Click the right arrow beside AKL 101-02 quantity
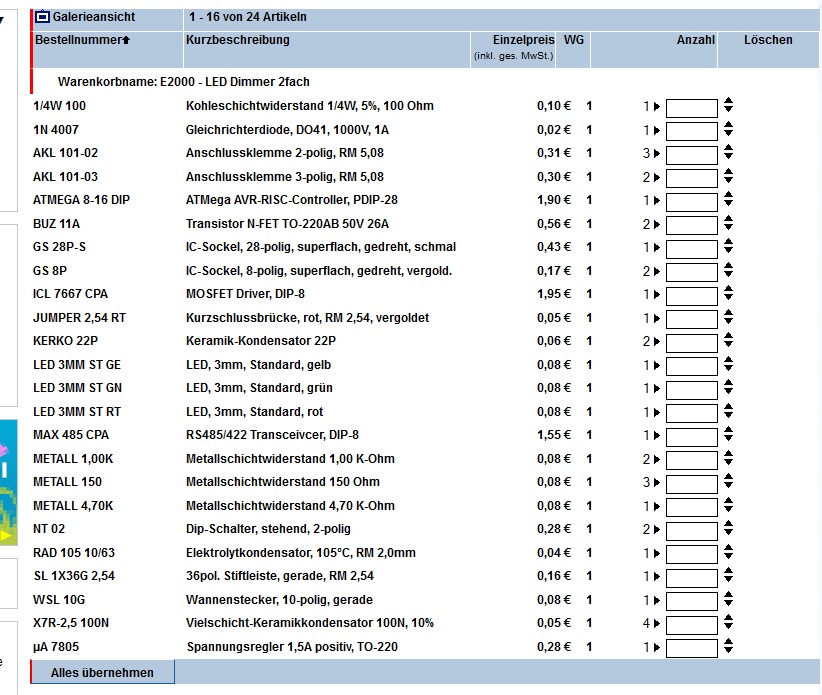Image resolution: width=822 pixels, height=695 pixels. pos(657,154)
